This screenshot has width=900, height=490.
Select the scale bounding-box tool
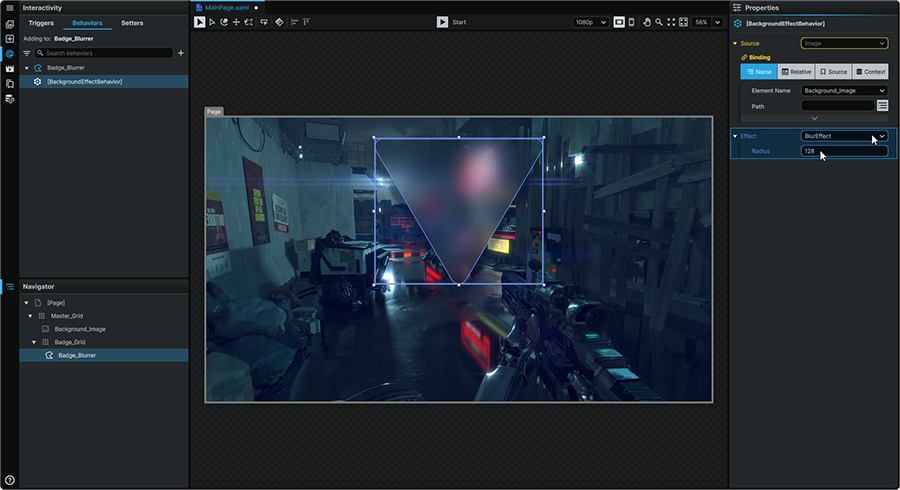249,22
